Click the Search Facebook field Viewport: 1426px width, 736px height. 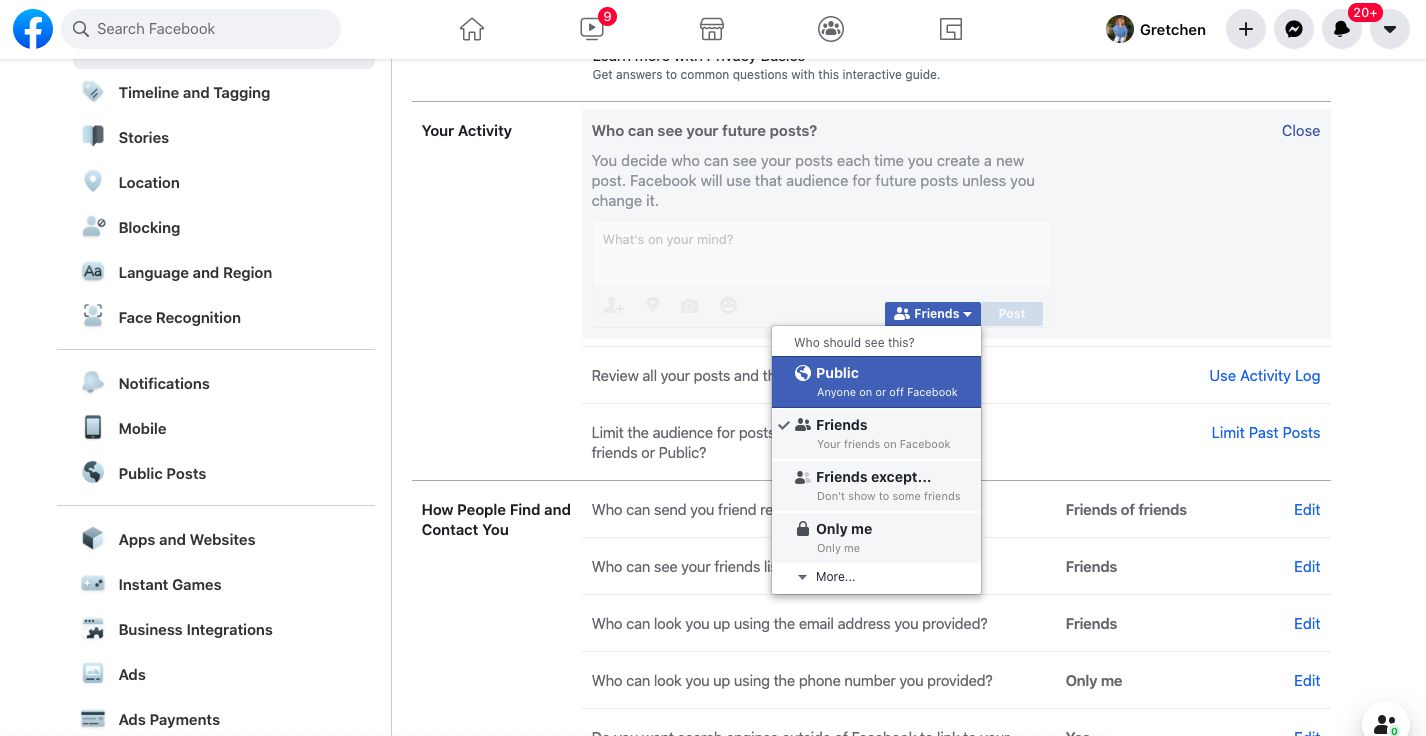coord(201,29)
